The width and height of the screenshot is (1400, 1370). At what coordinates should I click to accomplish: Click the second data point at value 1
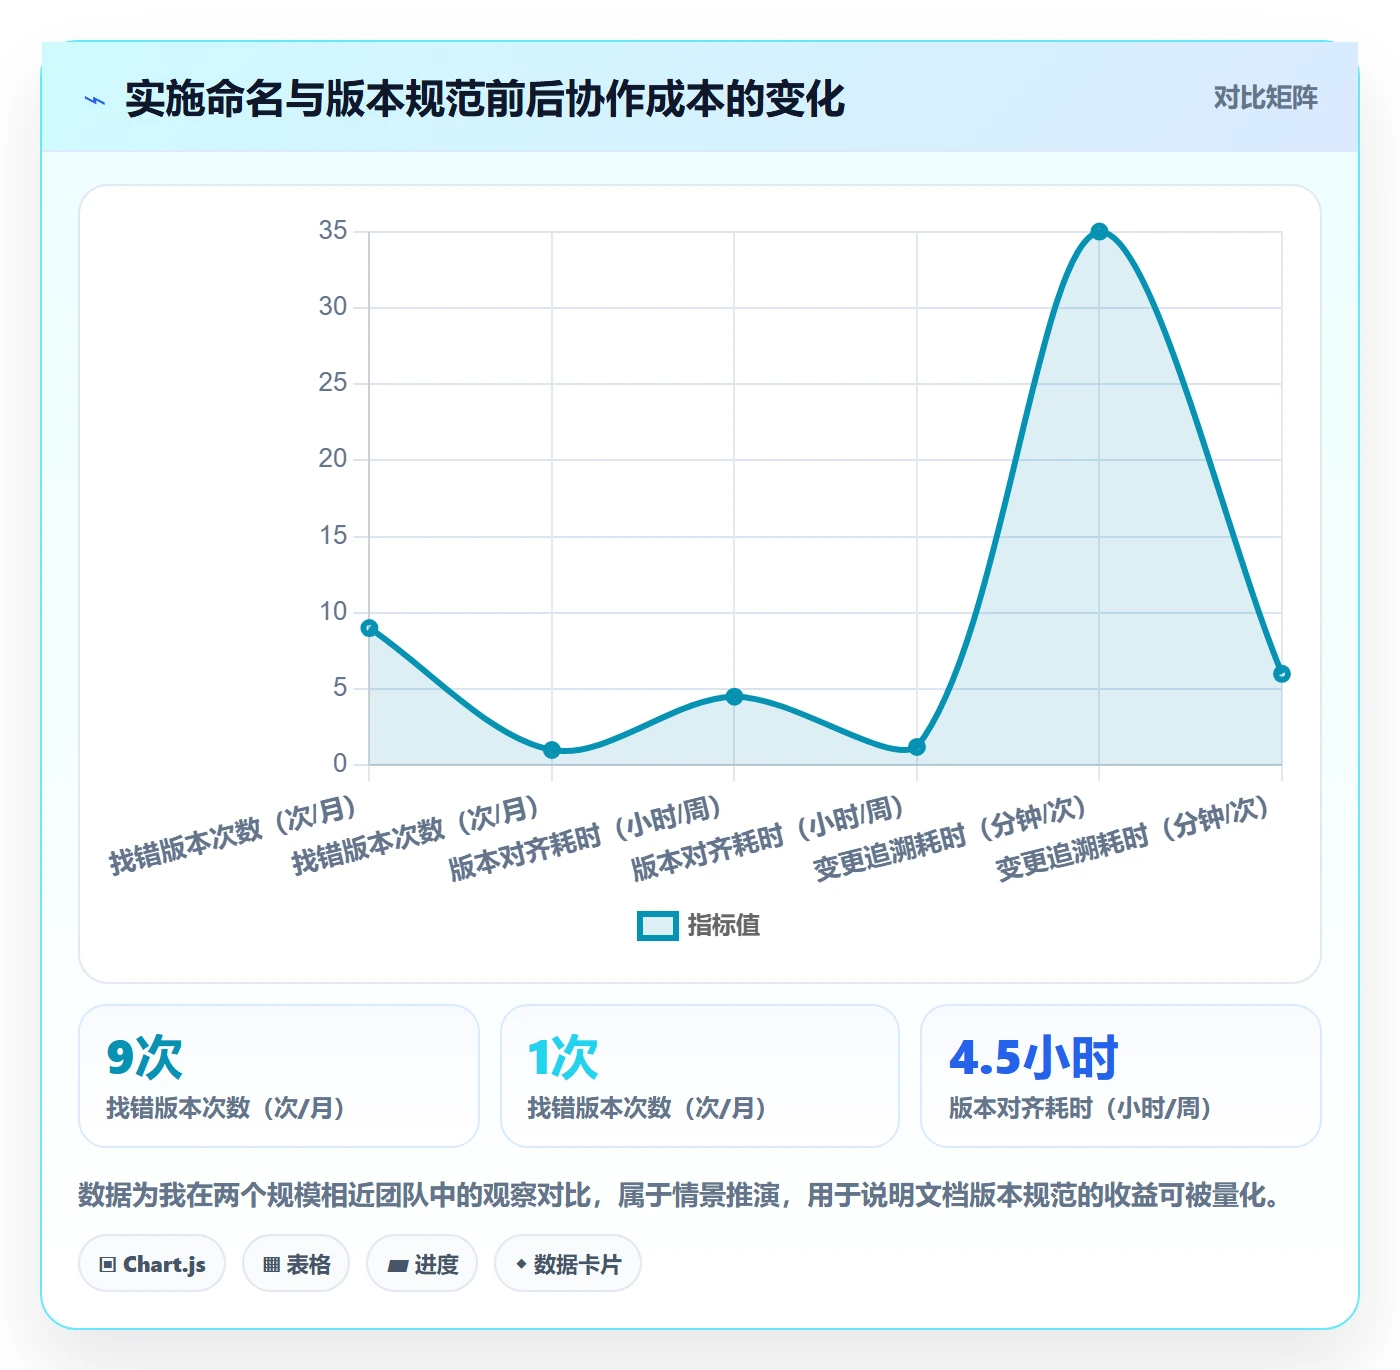552,750
